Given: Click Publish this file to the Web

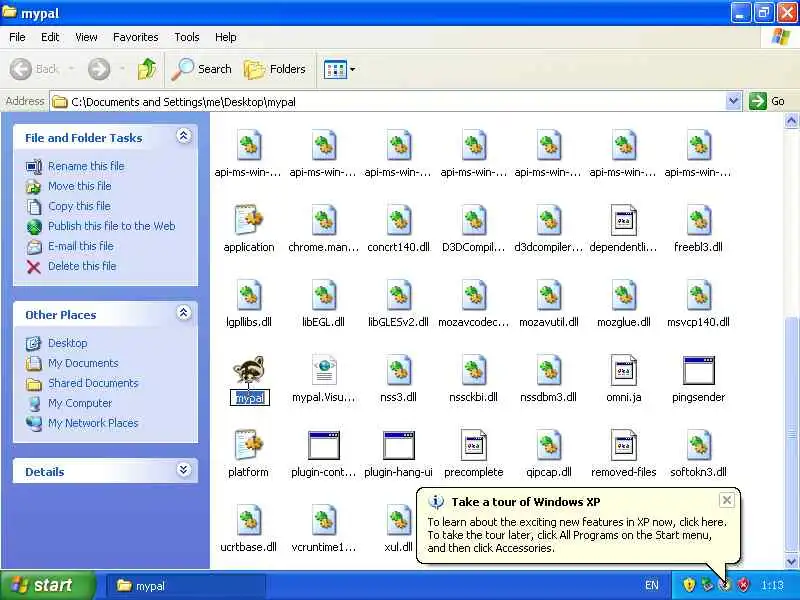Looking at the screenshot, I should click(112, 226).
